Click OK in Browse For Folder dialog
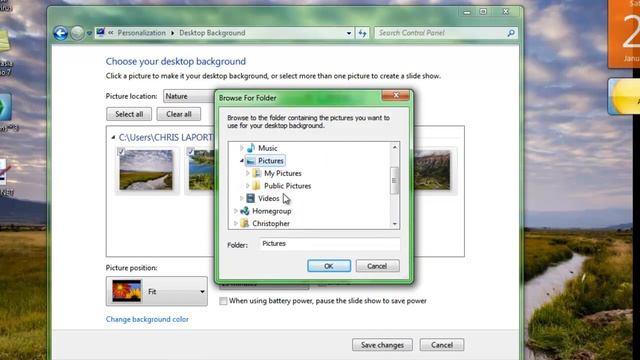The height and width of the screenshot is (360, 640). point(329,266)
